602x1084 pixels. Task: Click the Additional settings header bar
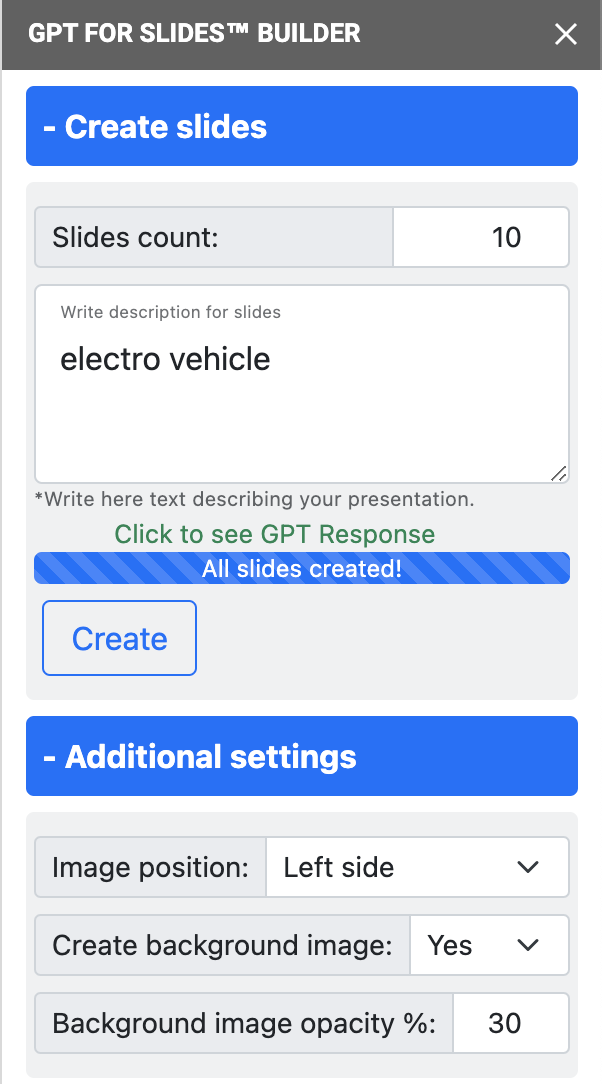[x=302, y=756]
